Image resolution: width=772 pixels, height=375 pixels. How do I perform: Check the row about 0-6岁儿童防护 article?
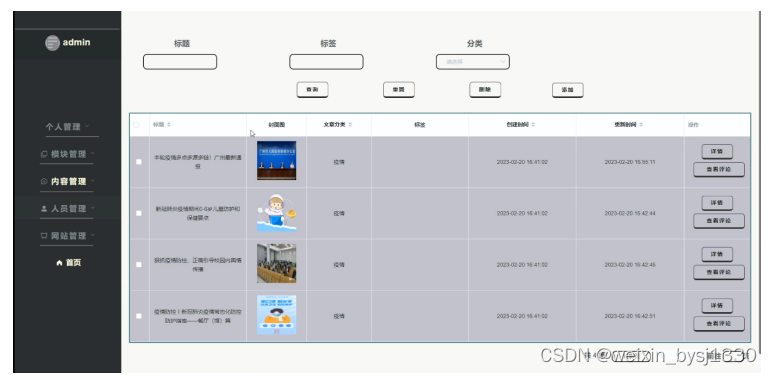[x=139, y=213]
